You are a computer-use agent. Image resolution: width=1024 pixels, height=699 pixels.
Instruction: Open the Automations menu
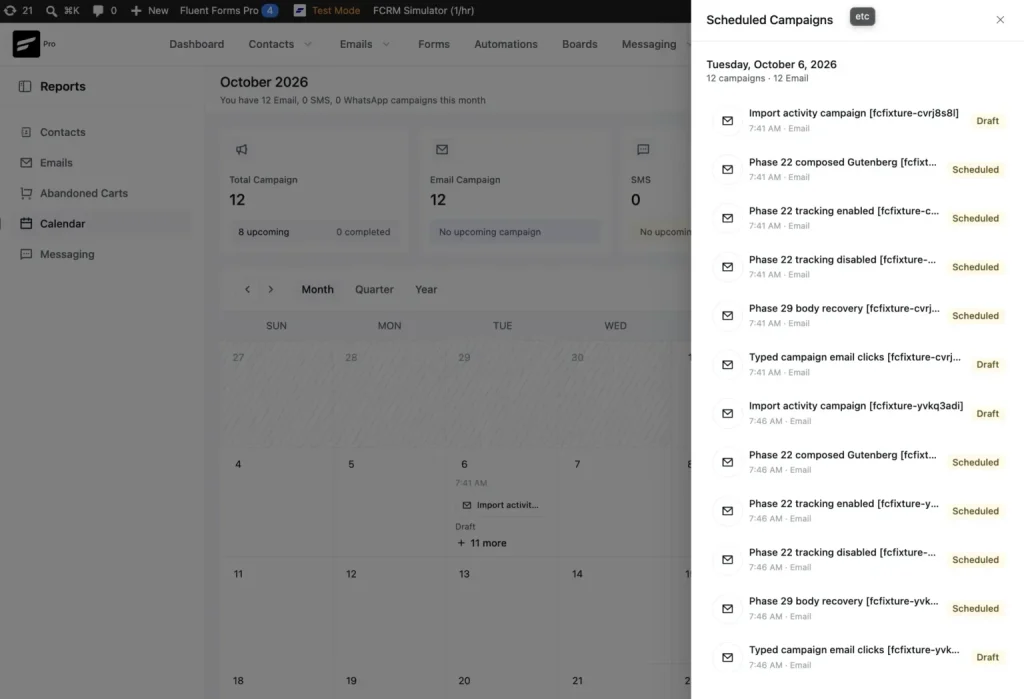[505, 44]
